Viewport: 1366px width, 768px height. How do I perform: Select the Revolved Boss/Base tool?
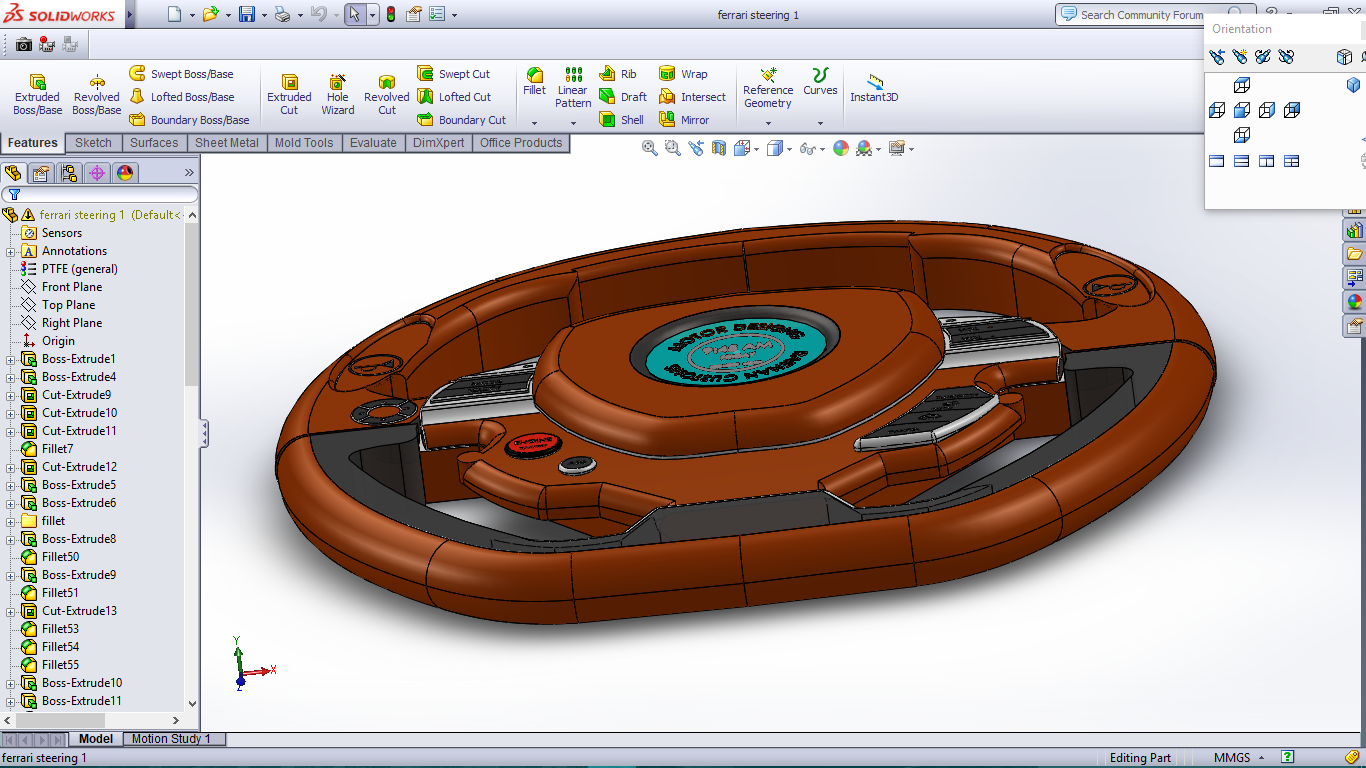pyautogui.click(x=97, y=94)
